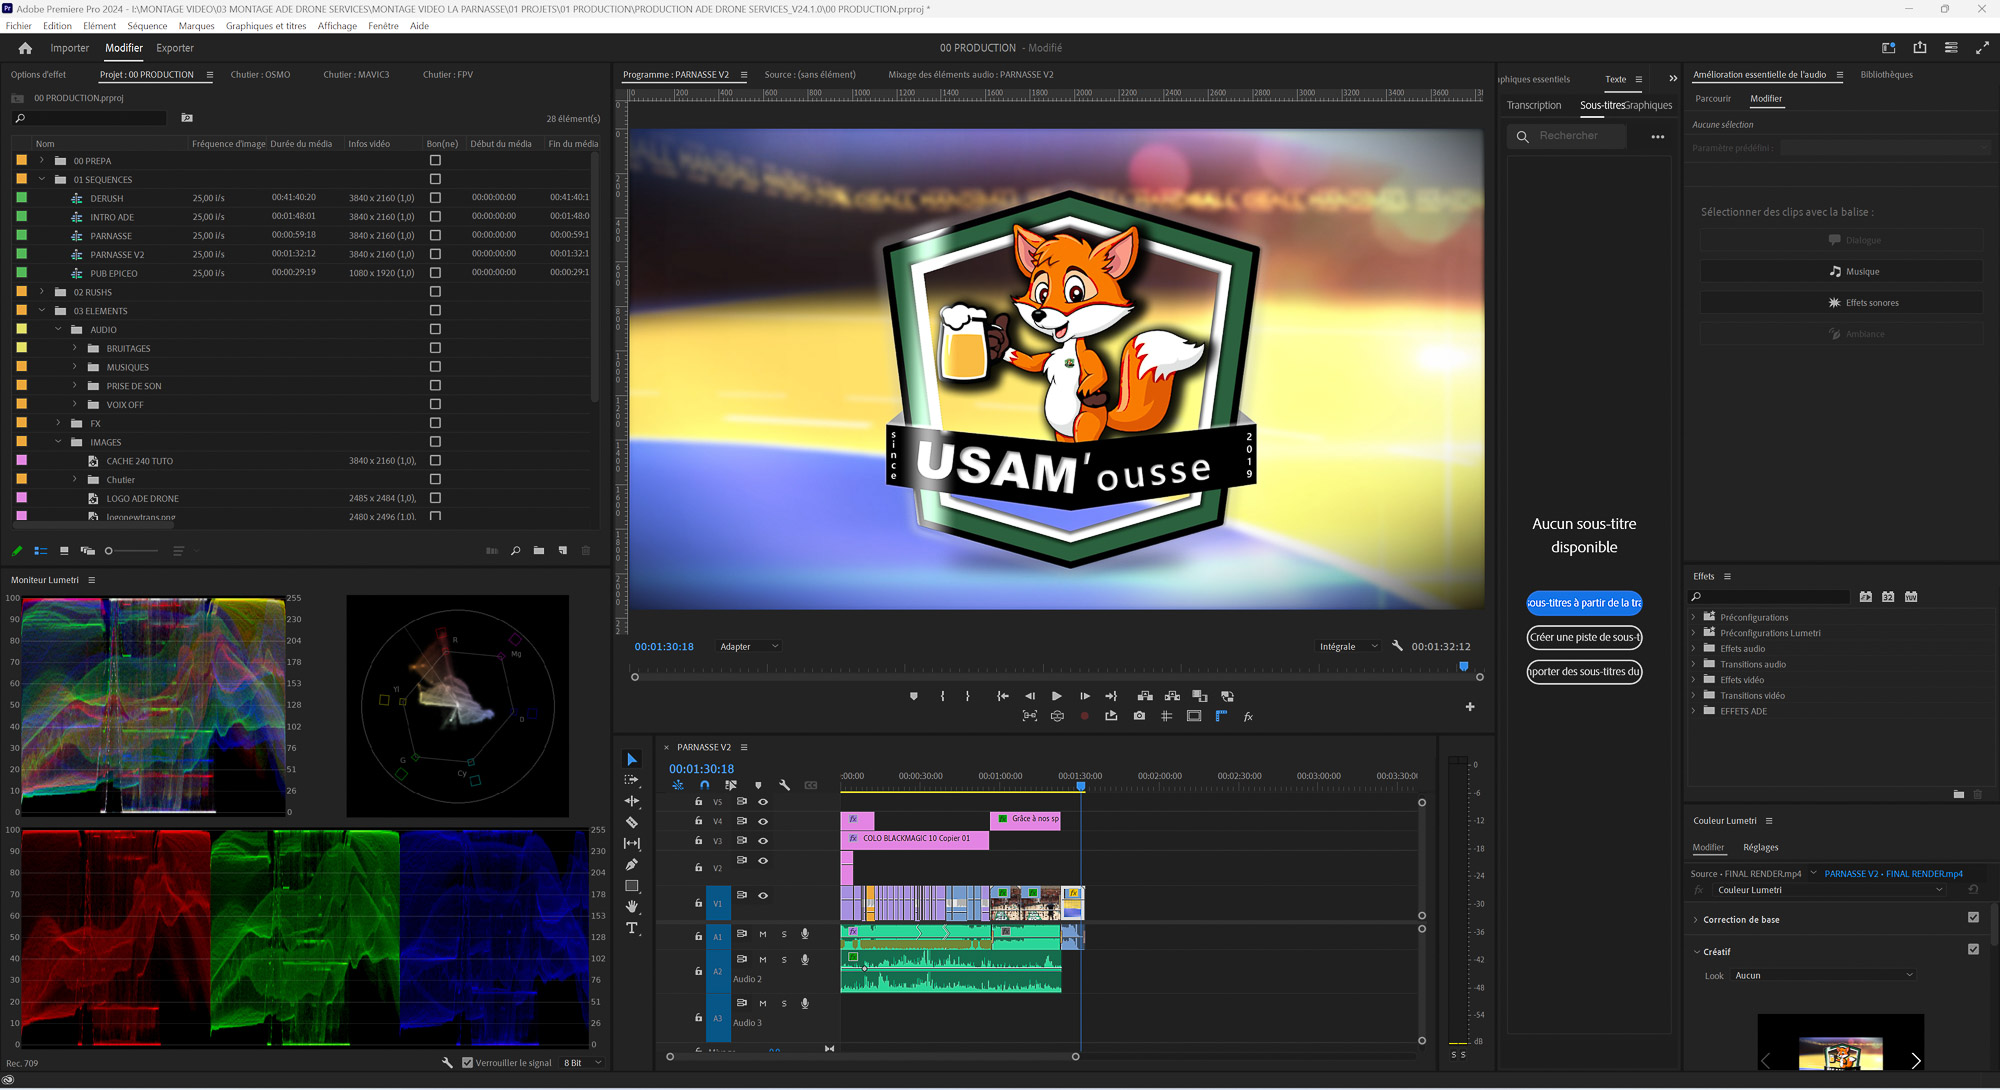
Task: Open the Séquence menu
Action: tap(147, 26)
